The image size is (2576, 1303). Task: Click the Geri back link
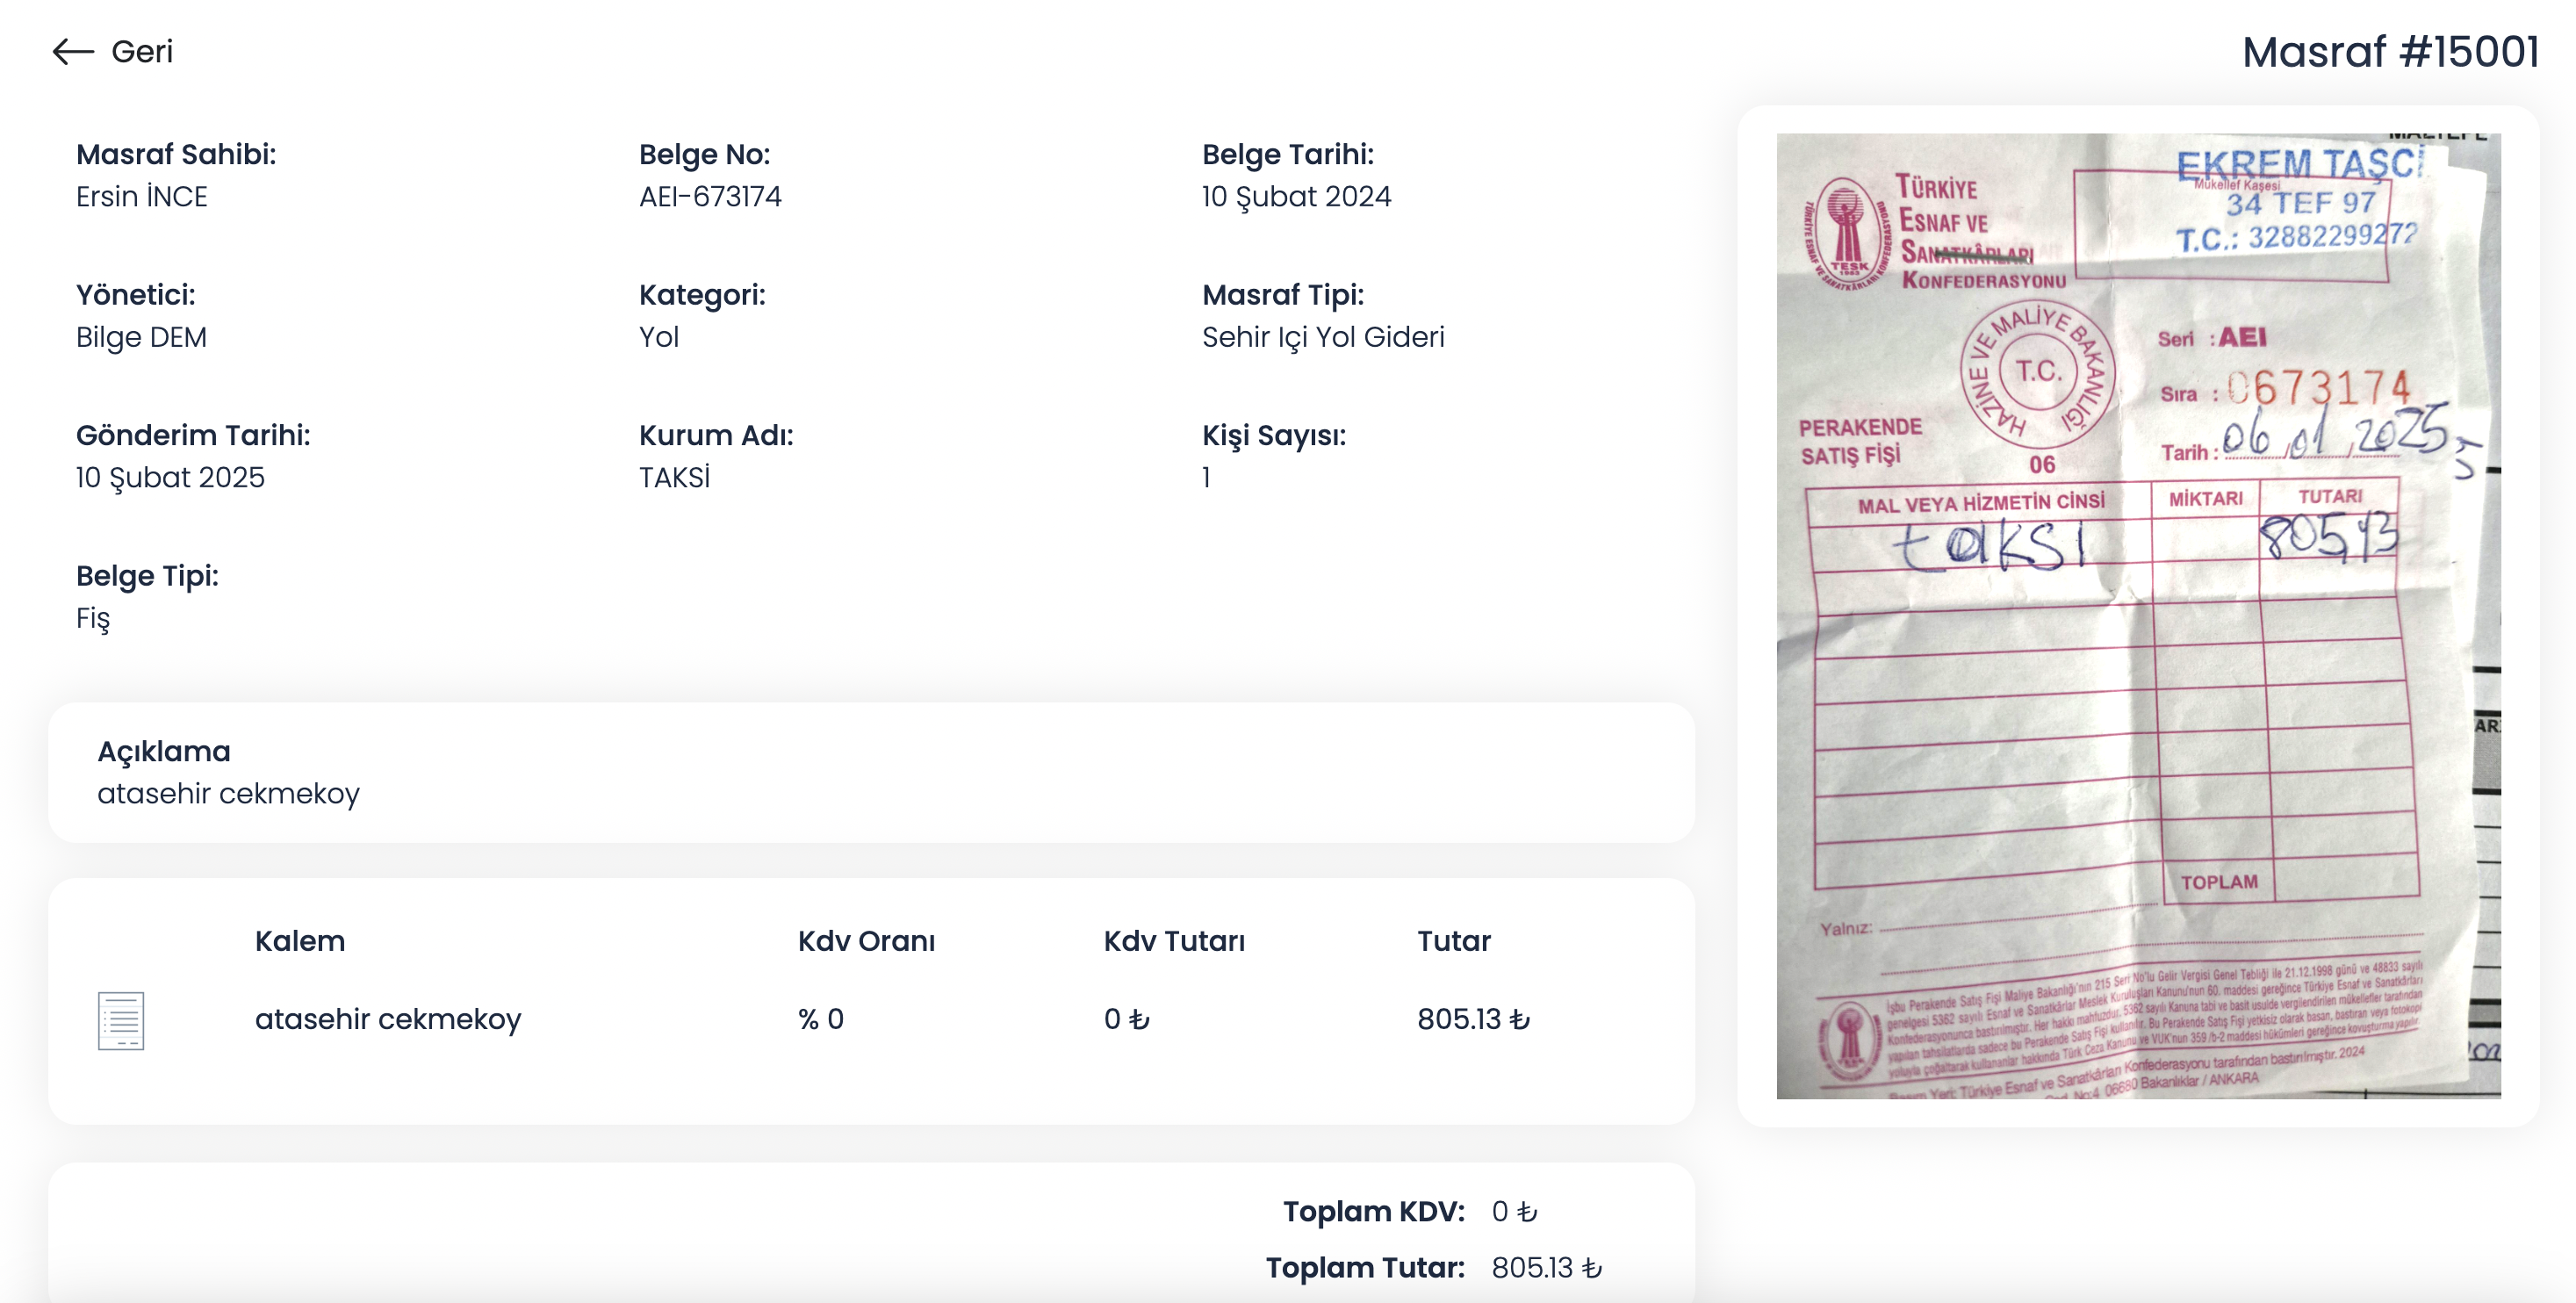pos(141,51)
